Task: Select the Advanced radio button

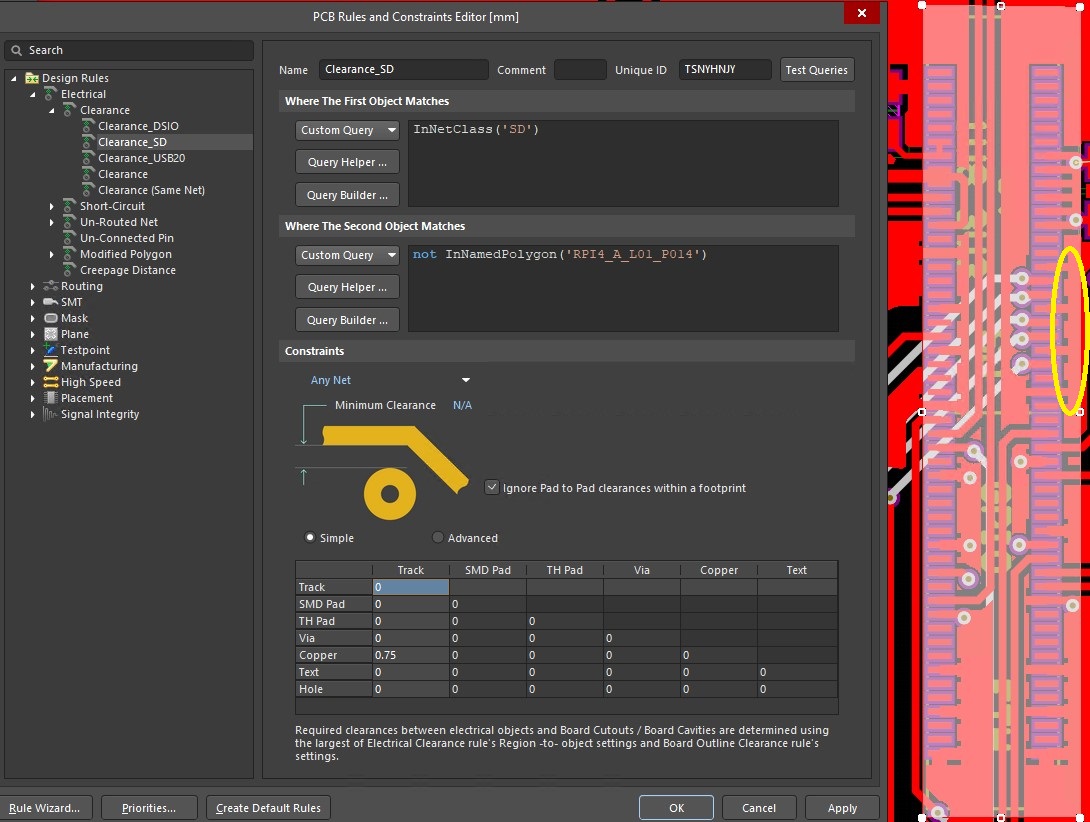Action: [x=438, y=538]
